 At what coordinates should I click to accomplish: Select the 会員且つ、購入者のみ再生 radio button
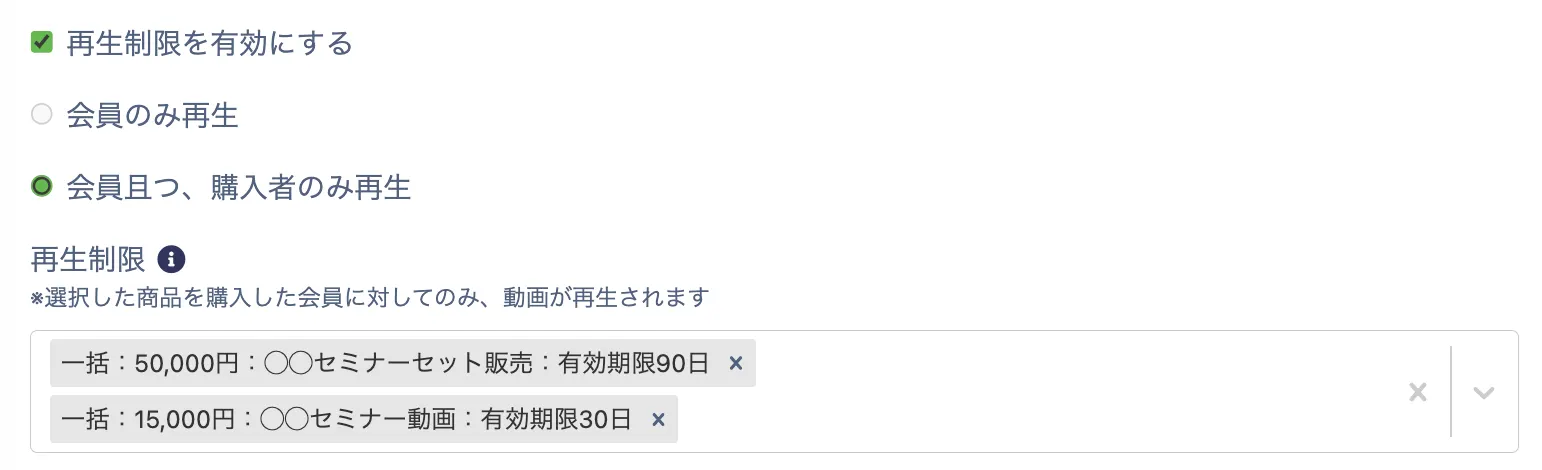click(x=41, y=186)
